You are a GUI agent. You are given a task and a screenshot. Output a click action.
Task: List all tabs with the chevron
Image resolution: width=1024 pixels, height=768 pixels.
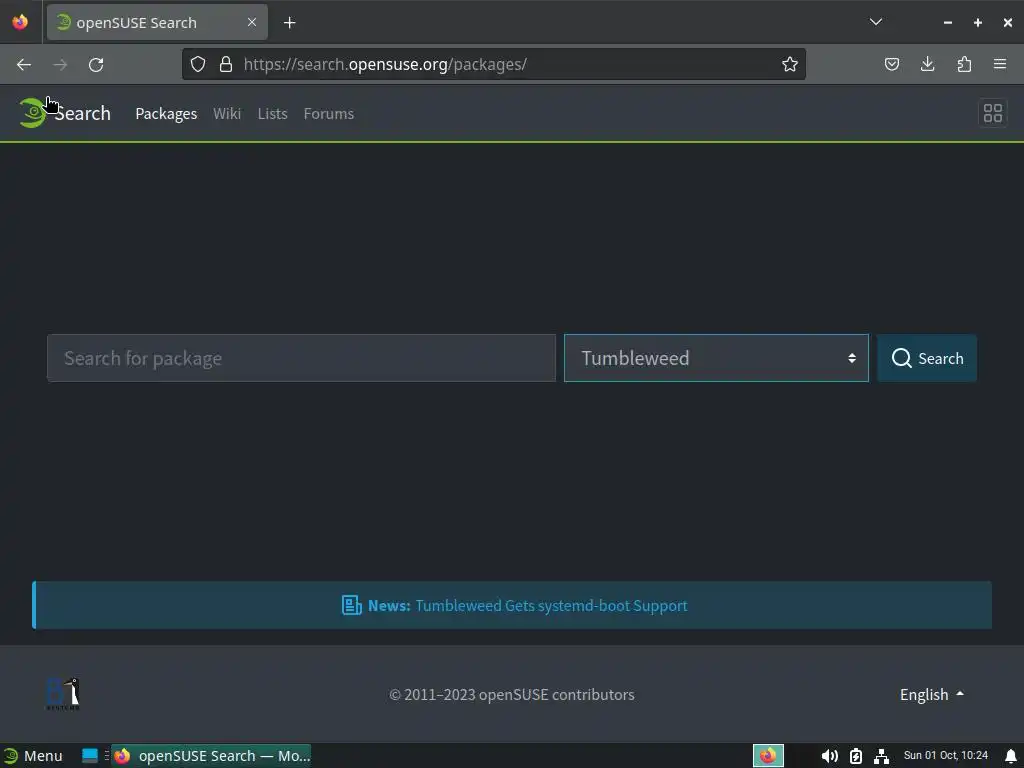click(x=876, y=22)
